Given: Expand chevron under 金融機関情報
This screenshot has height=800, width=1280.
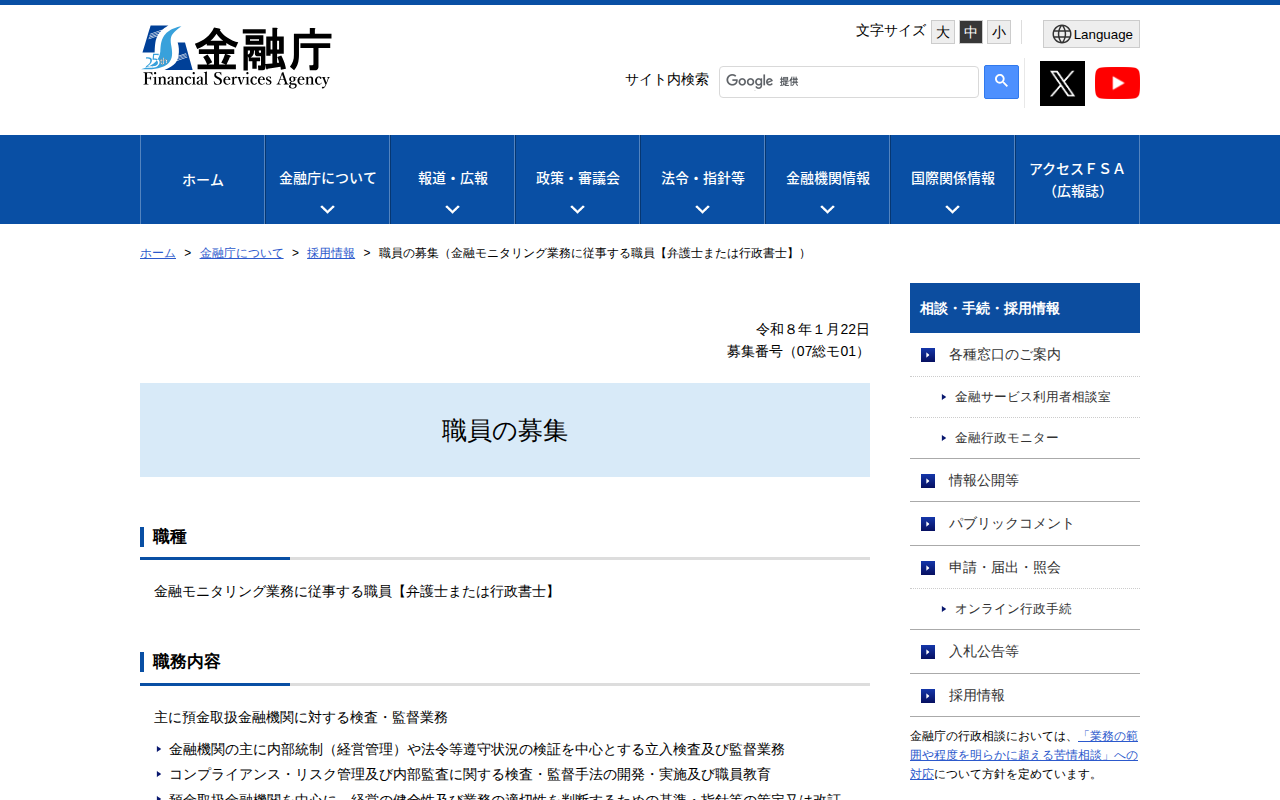Looking at the screenshot, I should pyautogui.click(x=827, y=209).
